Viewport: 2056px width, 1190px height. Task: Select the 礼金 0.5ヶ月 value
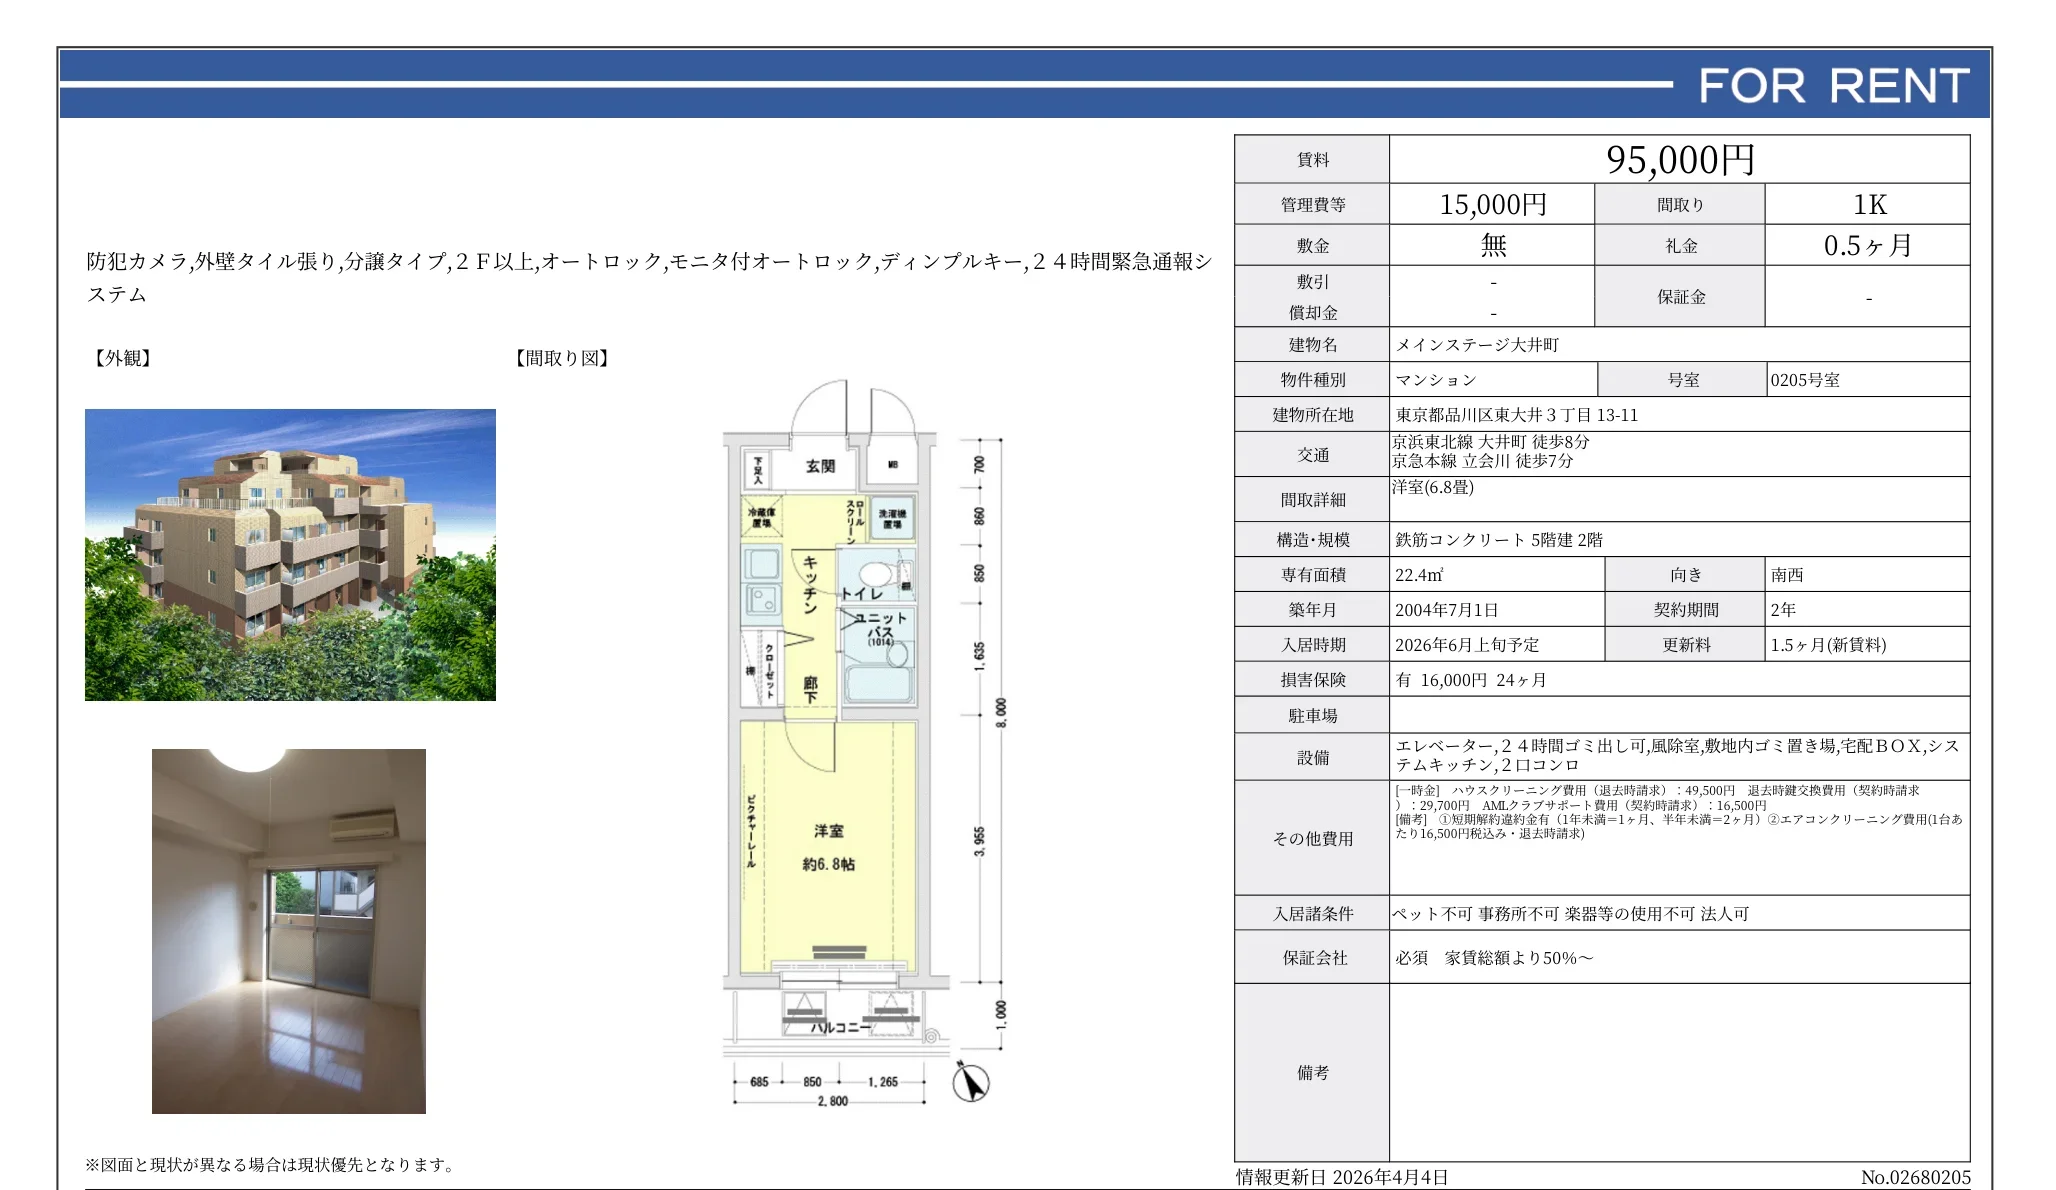[1868, 244]
